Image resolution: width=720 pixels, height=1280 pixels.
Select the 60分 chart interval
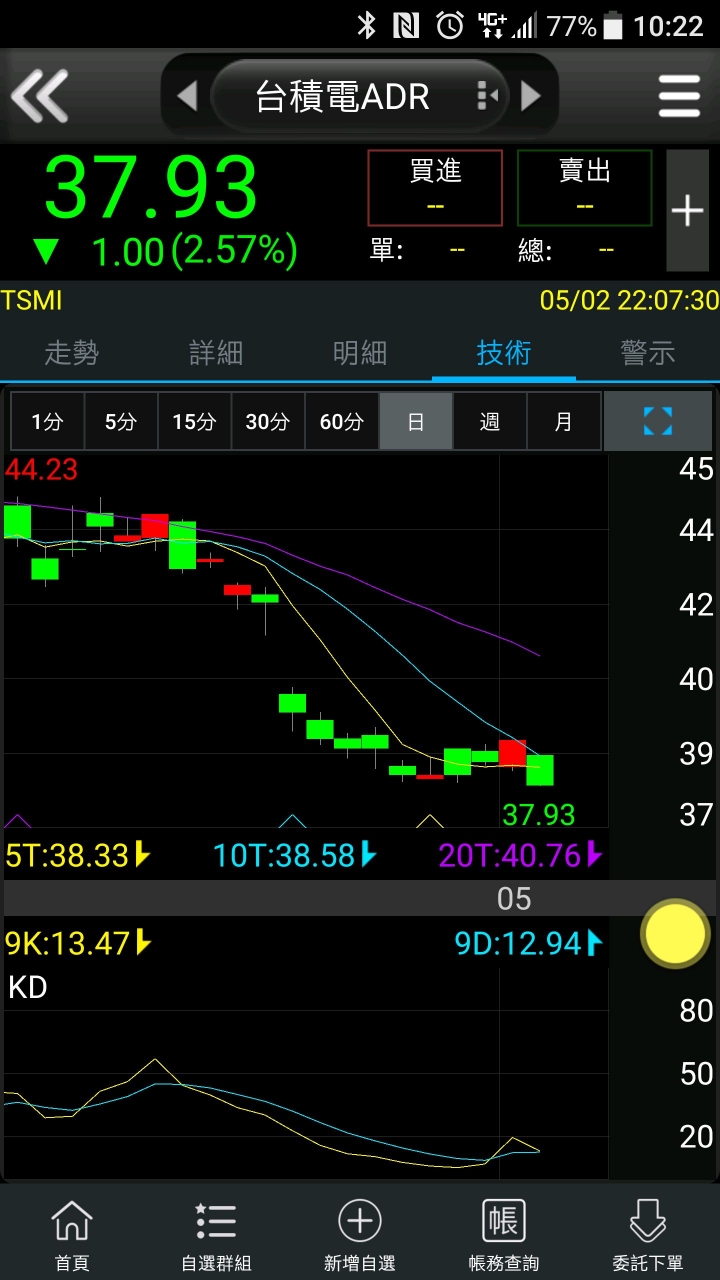tap(342, 421)
